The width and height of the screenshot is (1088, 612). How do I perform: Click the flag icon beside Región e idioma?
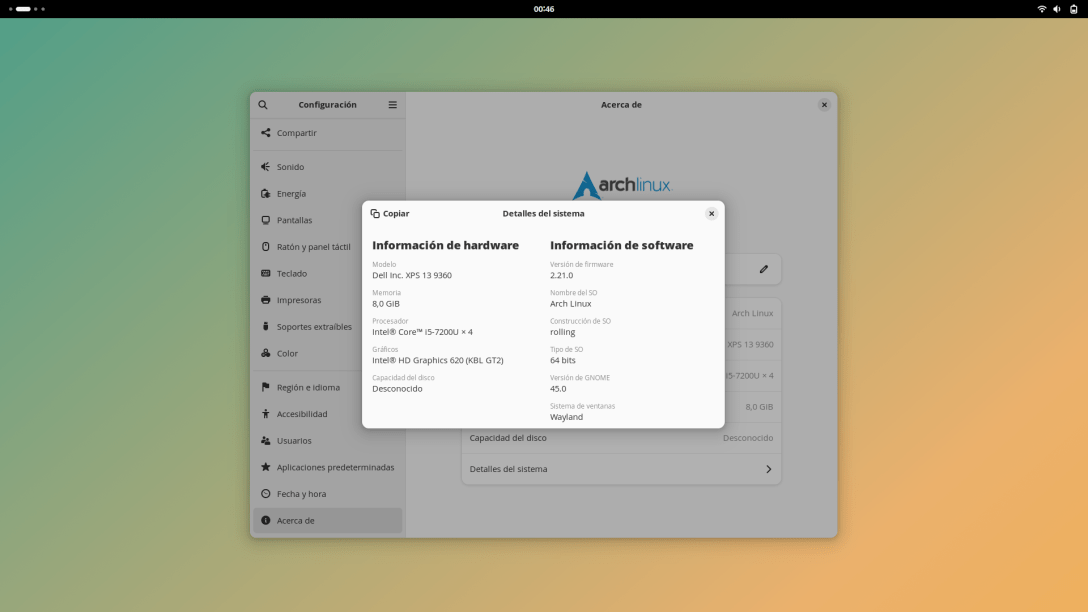[x=266, y=387]
